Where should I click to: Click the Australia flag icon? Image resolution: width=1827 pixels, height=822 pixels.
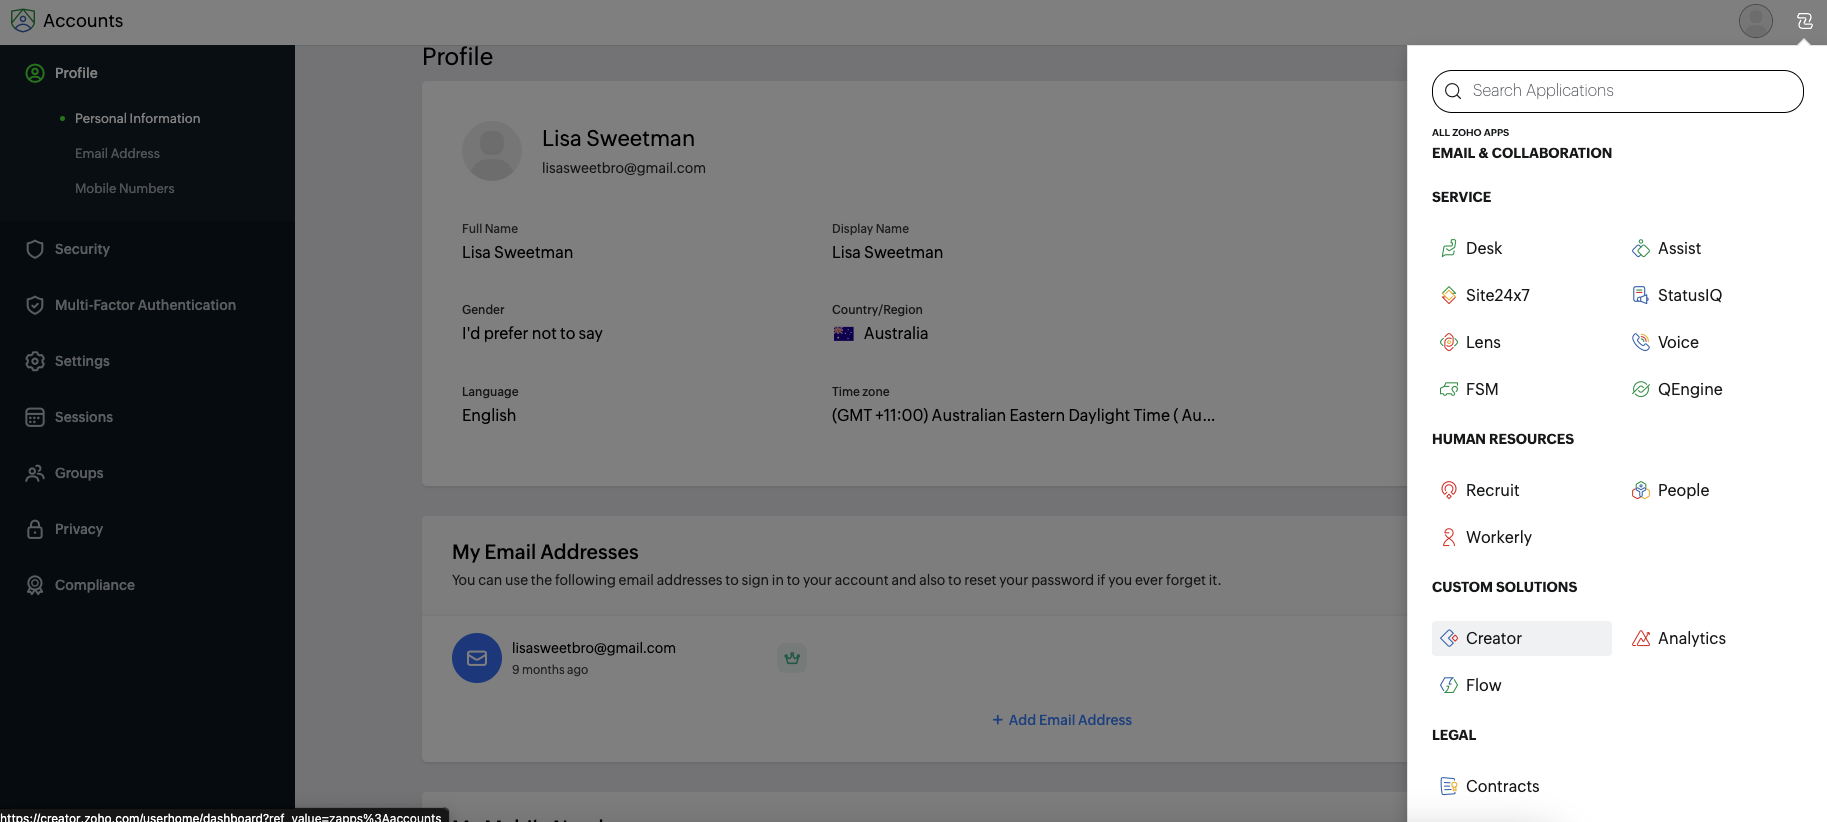(x=844, y=334)
